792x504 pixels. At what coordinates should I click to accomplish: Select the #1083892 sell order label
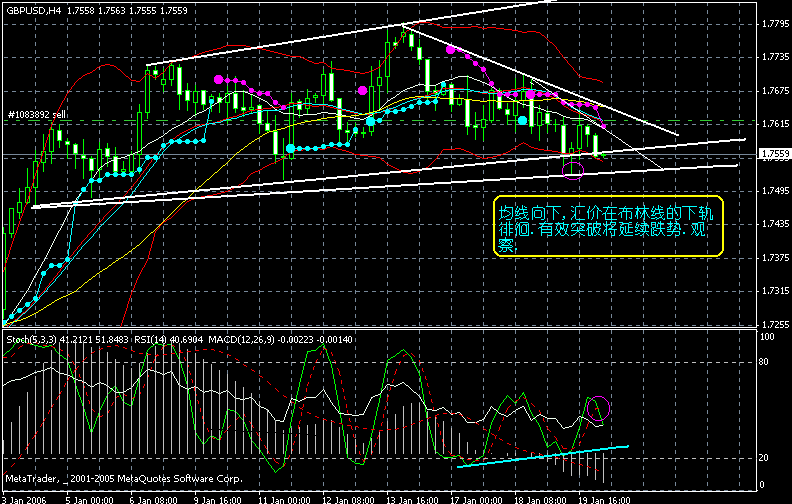point(37,115)
